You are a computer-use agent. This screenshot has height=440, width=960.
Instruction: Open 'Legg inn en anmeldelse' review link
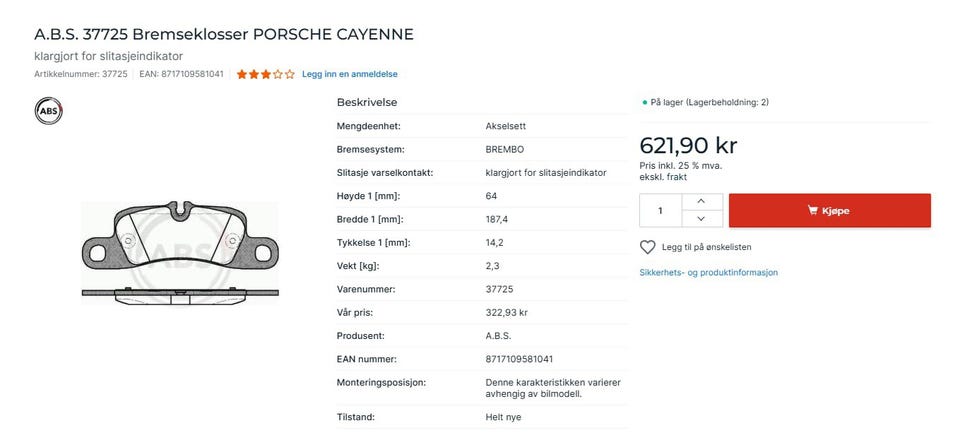point(350,74)
